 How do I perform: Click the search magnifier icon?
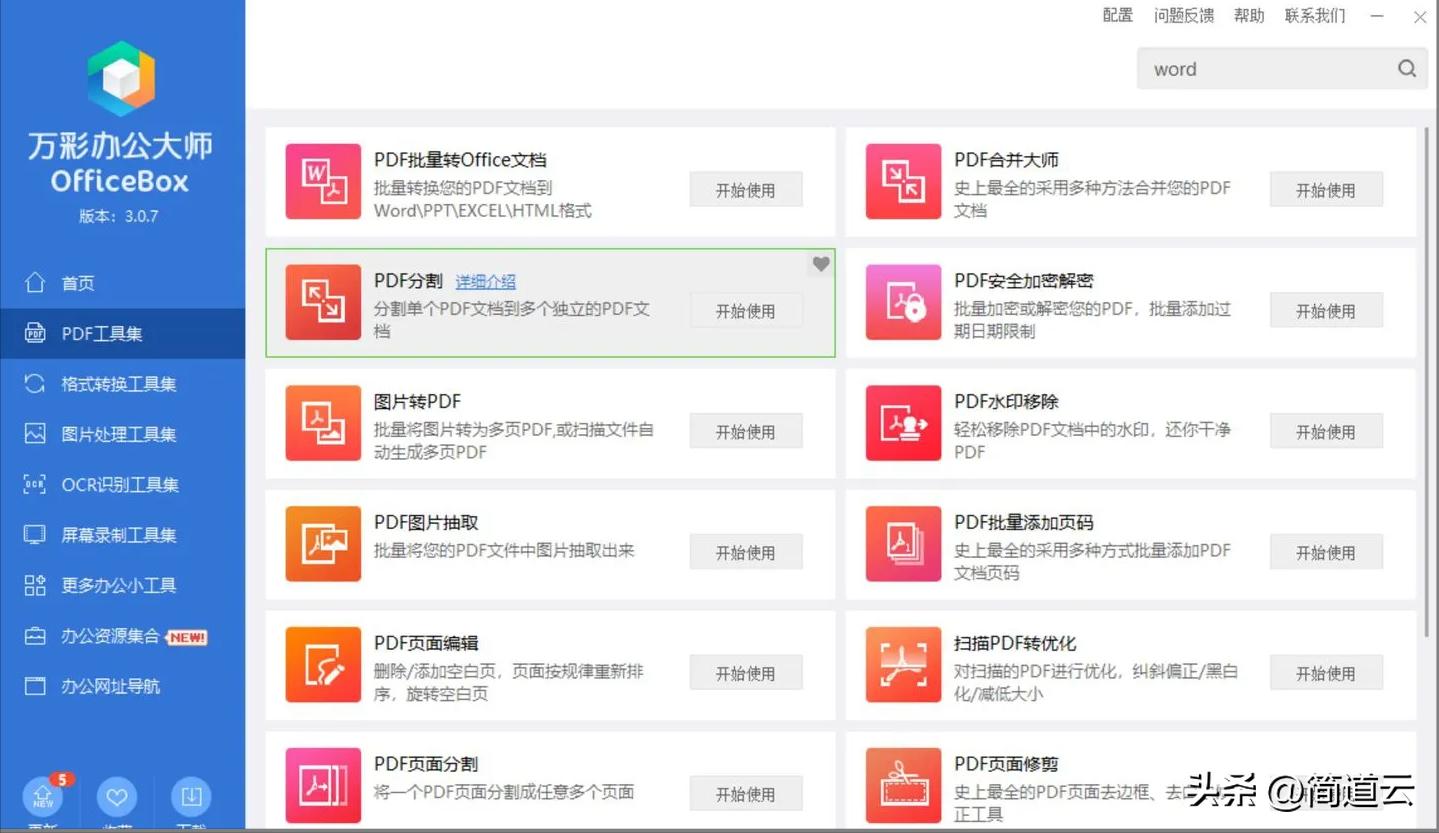pyautogui.click(x=1406, y=68)
